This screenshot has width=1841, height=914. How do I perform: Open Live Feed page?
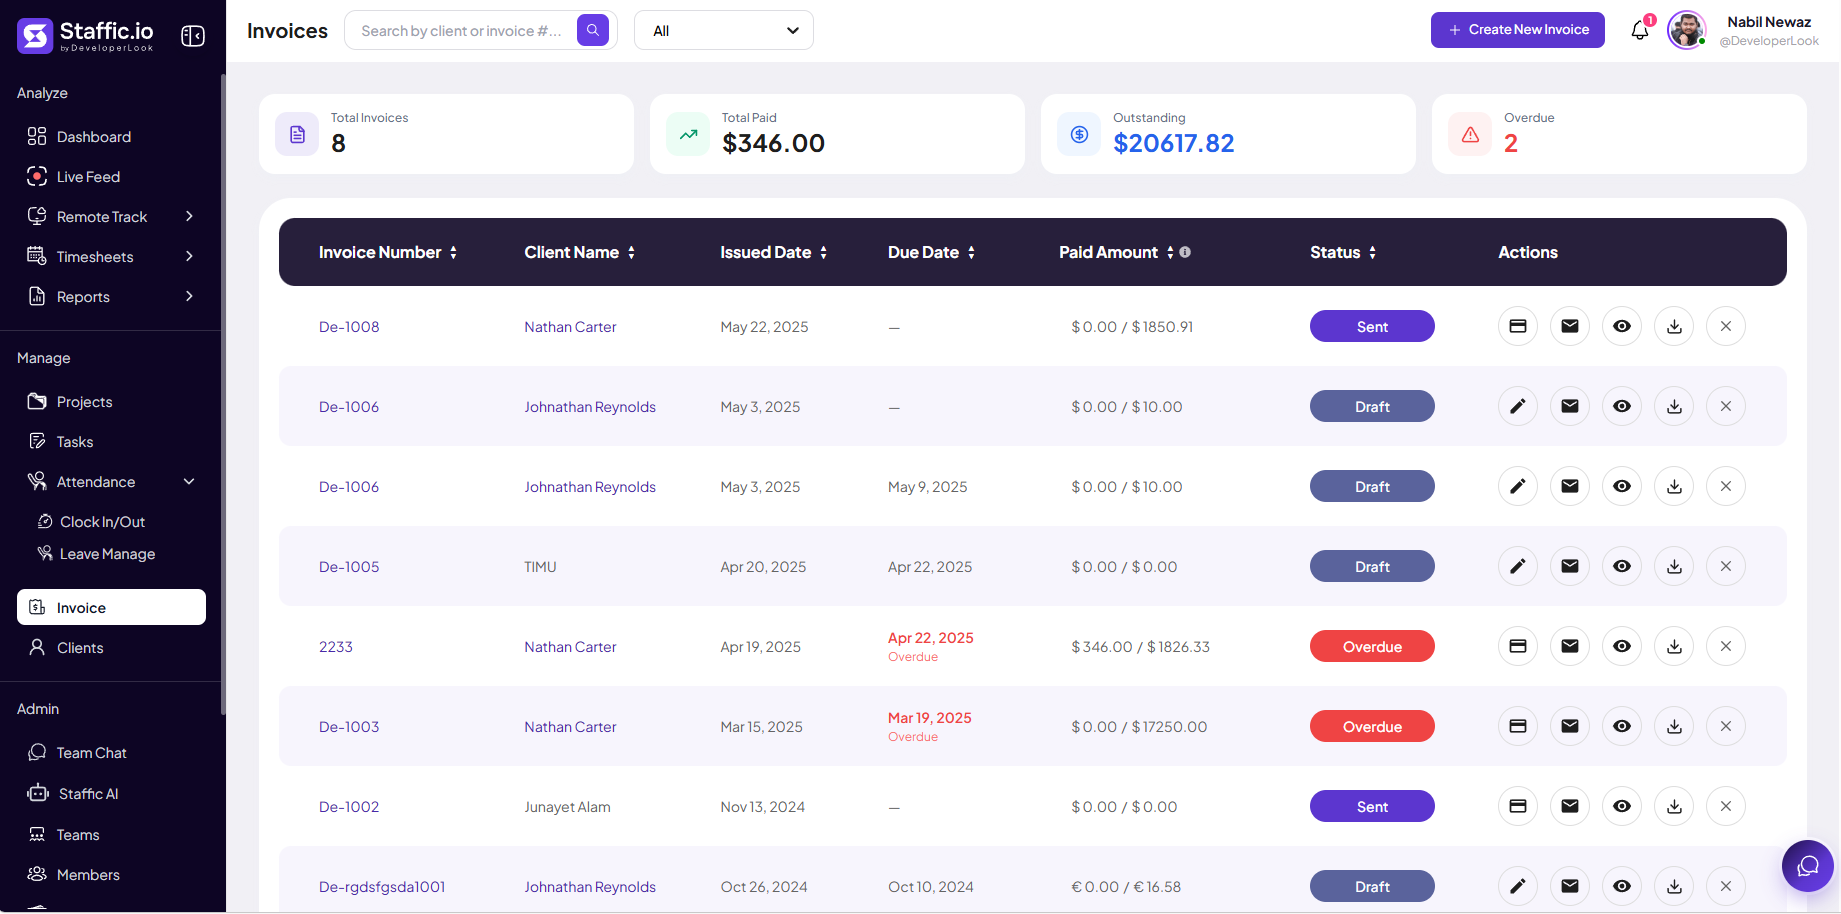point(88,176)
